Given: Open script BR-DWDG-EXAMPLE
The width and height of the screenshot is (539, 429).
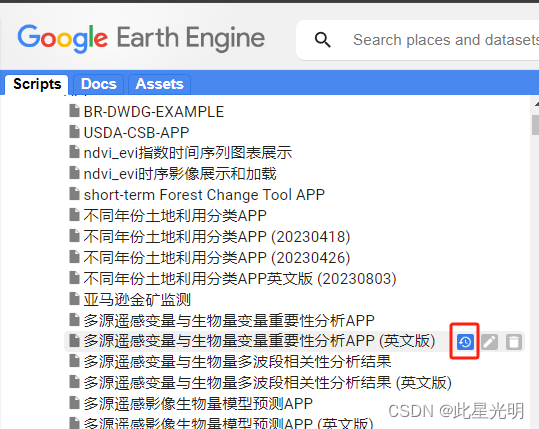Looking at the screenshot, I should [x=154, y=112].
